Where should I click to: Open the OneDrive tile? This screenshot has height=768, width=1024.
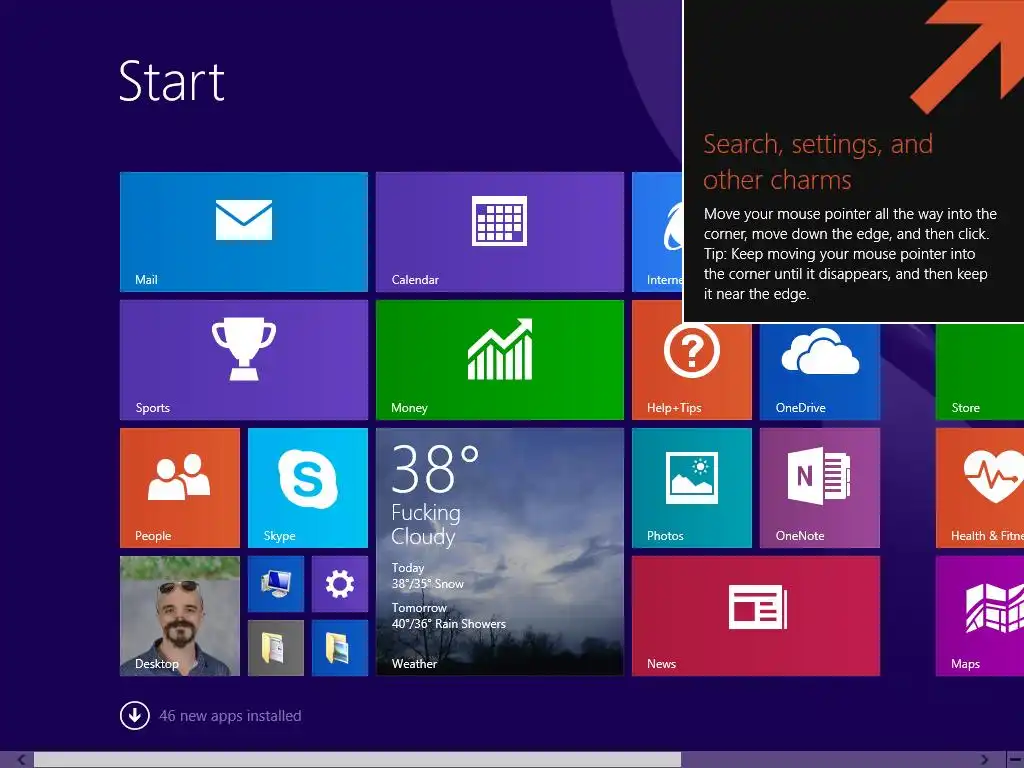(x=820, y=371)
